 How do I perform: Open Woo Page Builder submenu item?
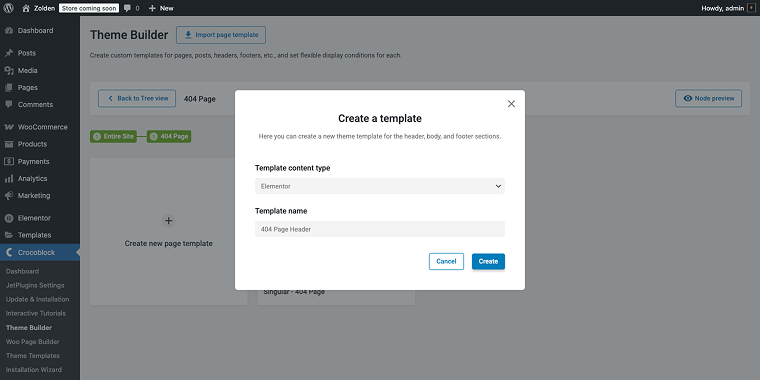pyautogui.click(x=32, y=342)
